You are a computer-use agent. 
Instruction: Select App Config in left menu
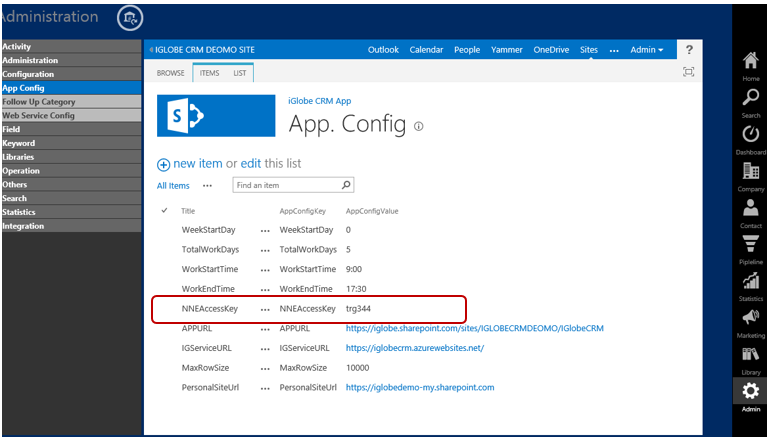(71, 88)
